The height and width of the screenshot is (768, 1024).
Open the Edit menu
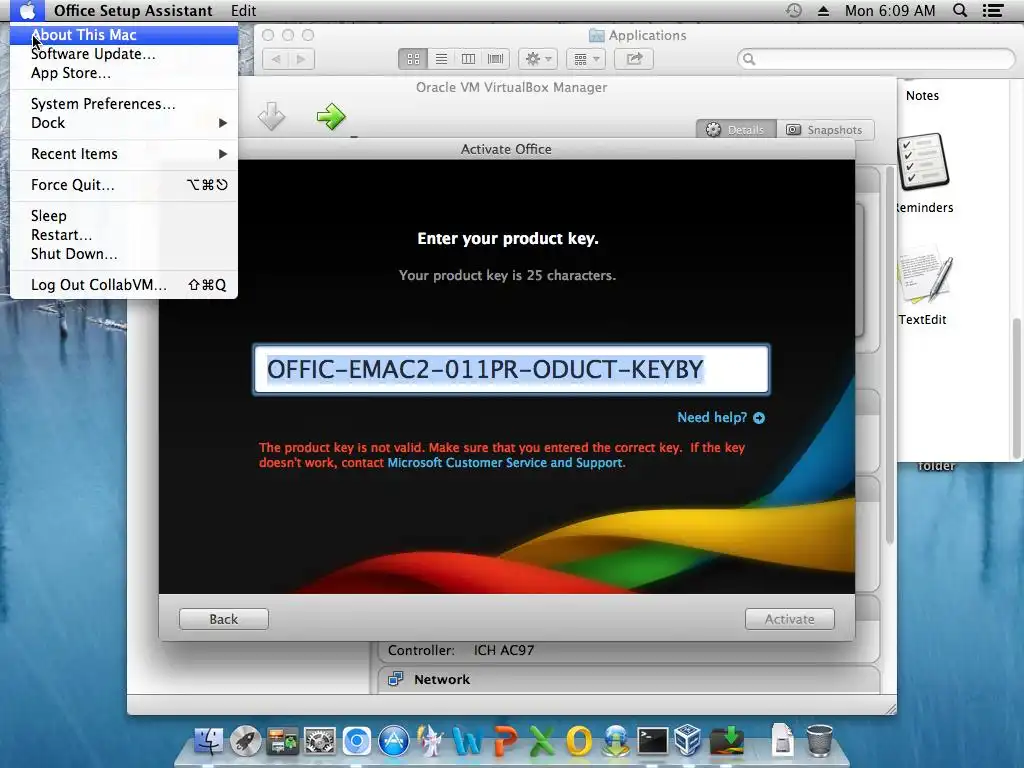(x=244, y=10)
